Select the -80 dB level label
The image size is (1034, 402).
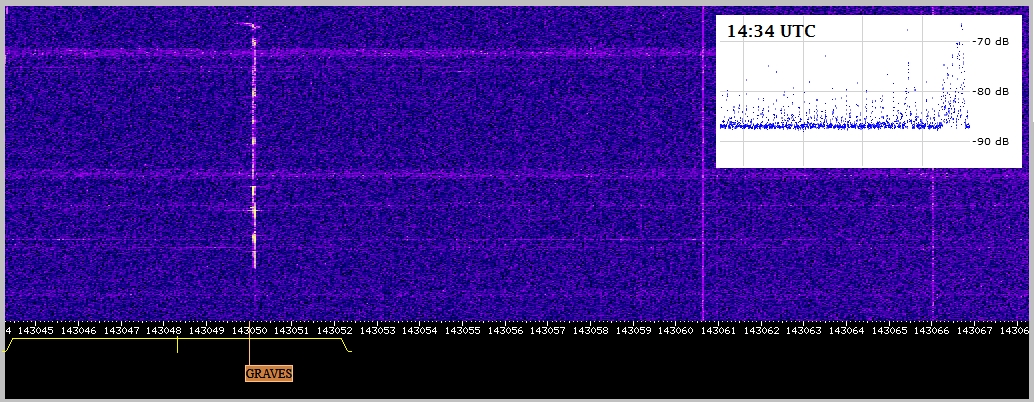point(992,92)
